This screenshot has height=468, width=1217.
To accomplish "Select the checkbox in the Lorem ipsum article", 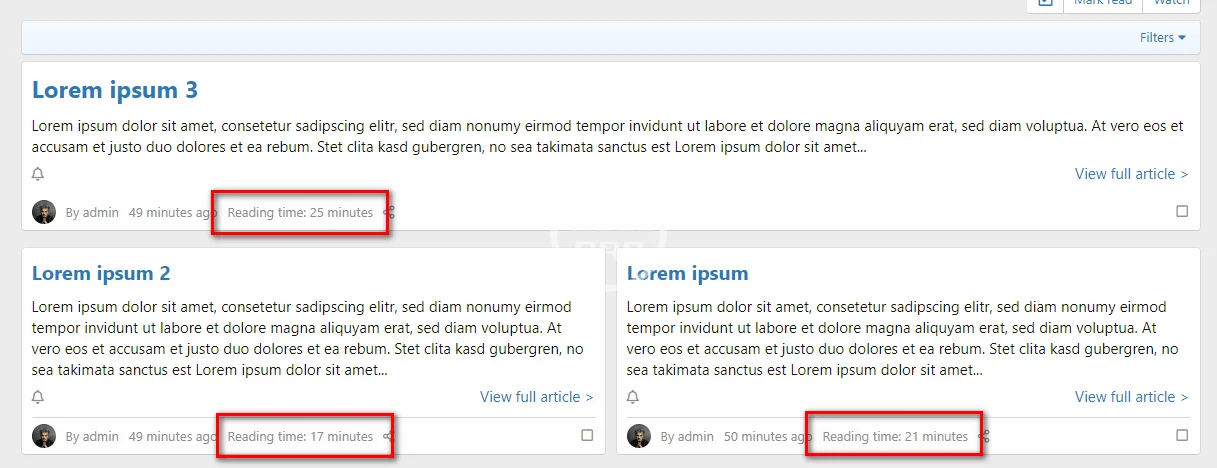I will tap(1182, 435).
